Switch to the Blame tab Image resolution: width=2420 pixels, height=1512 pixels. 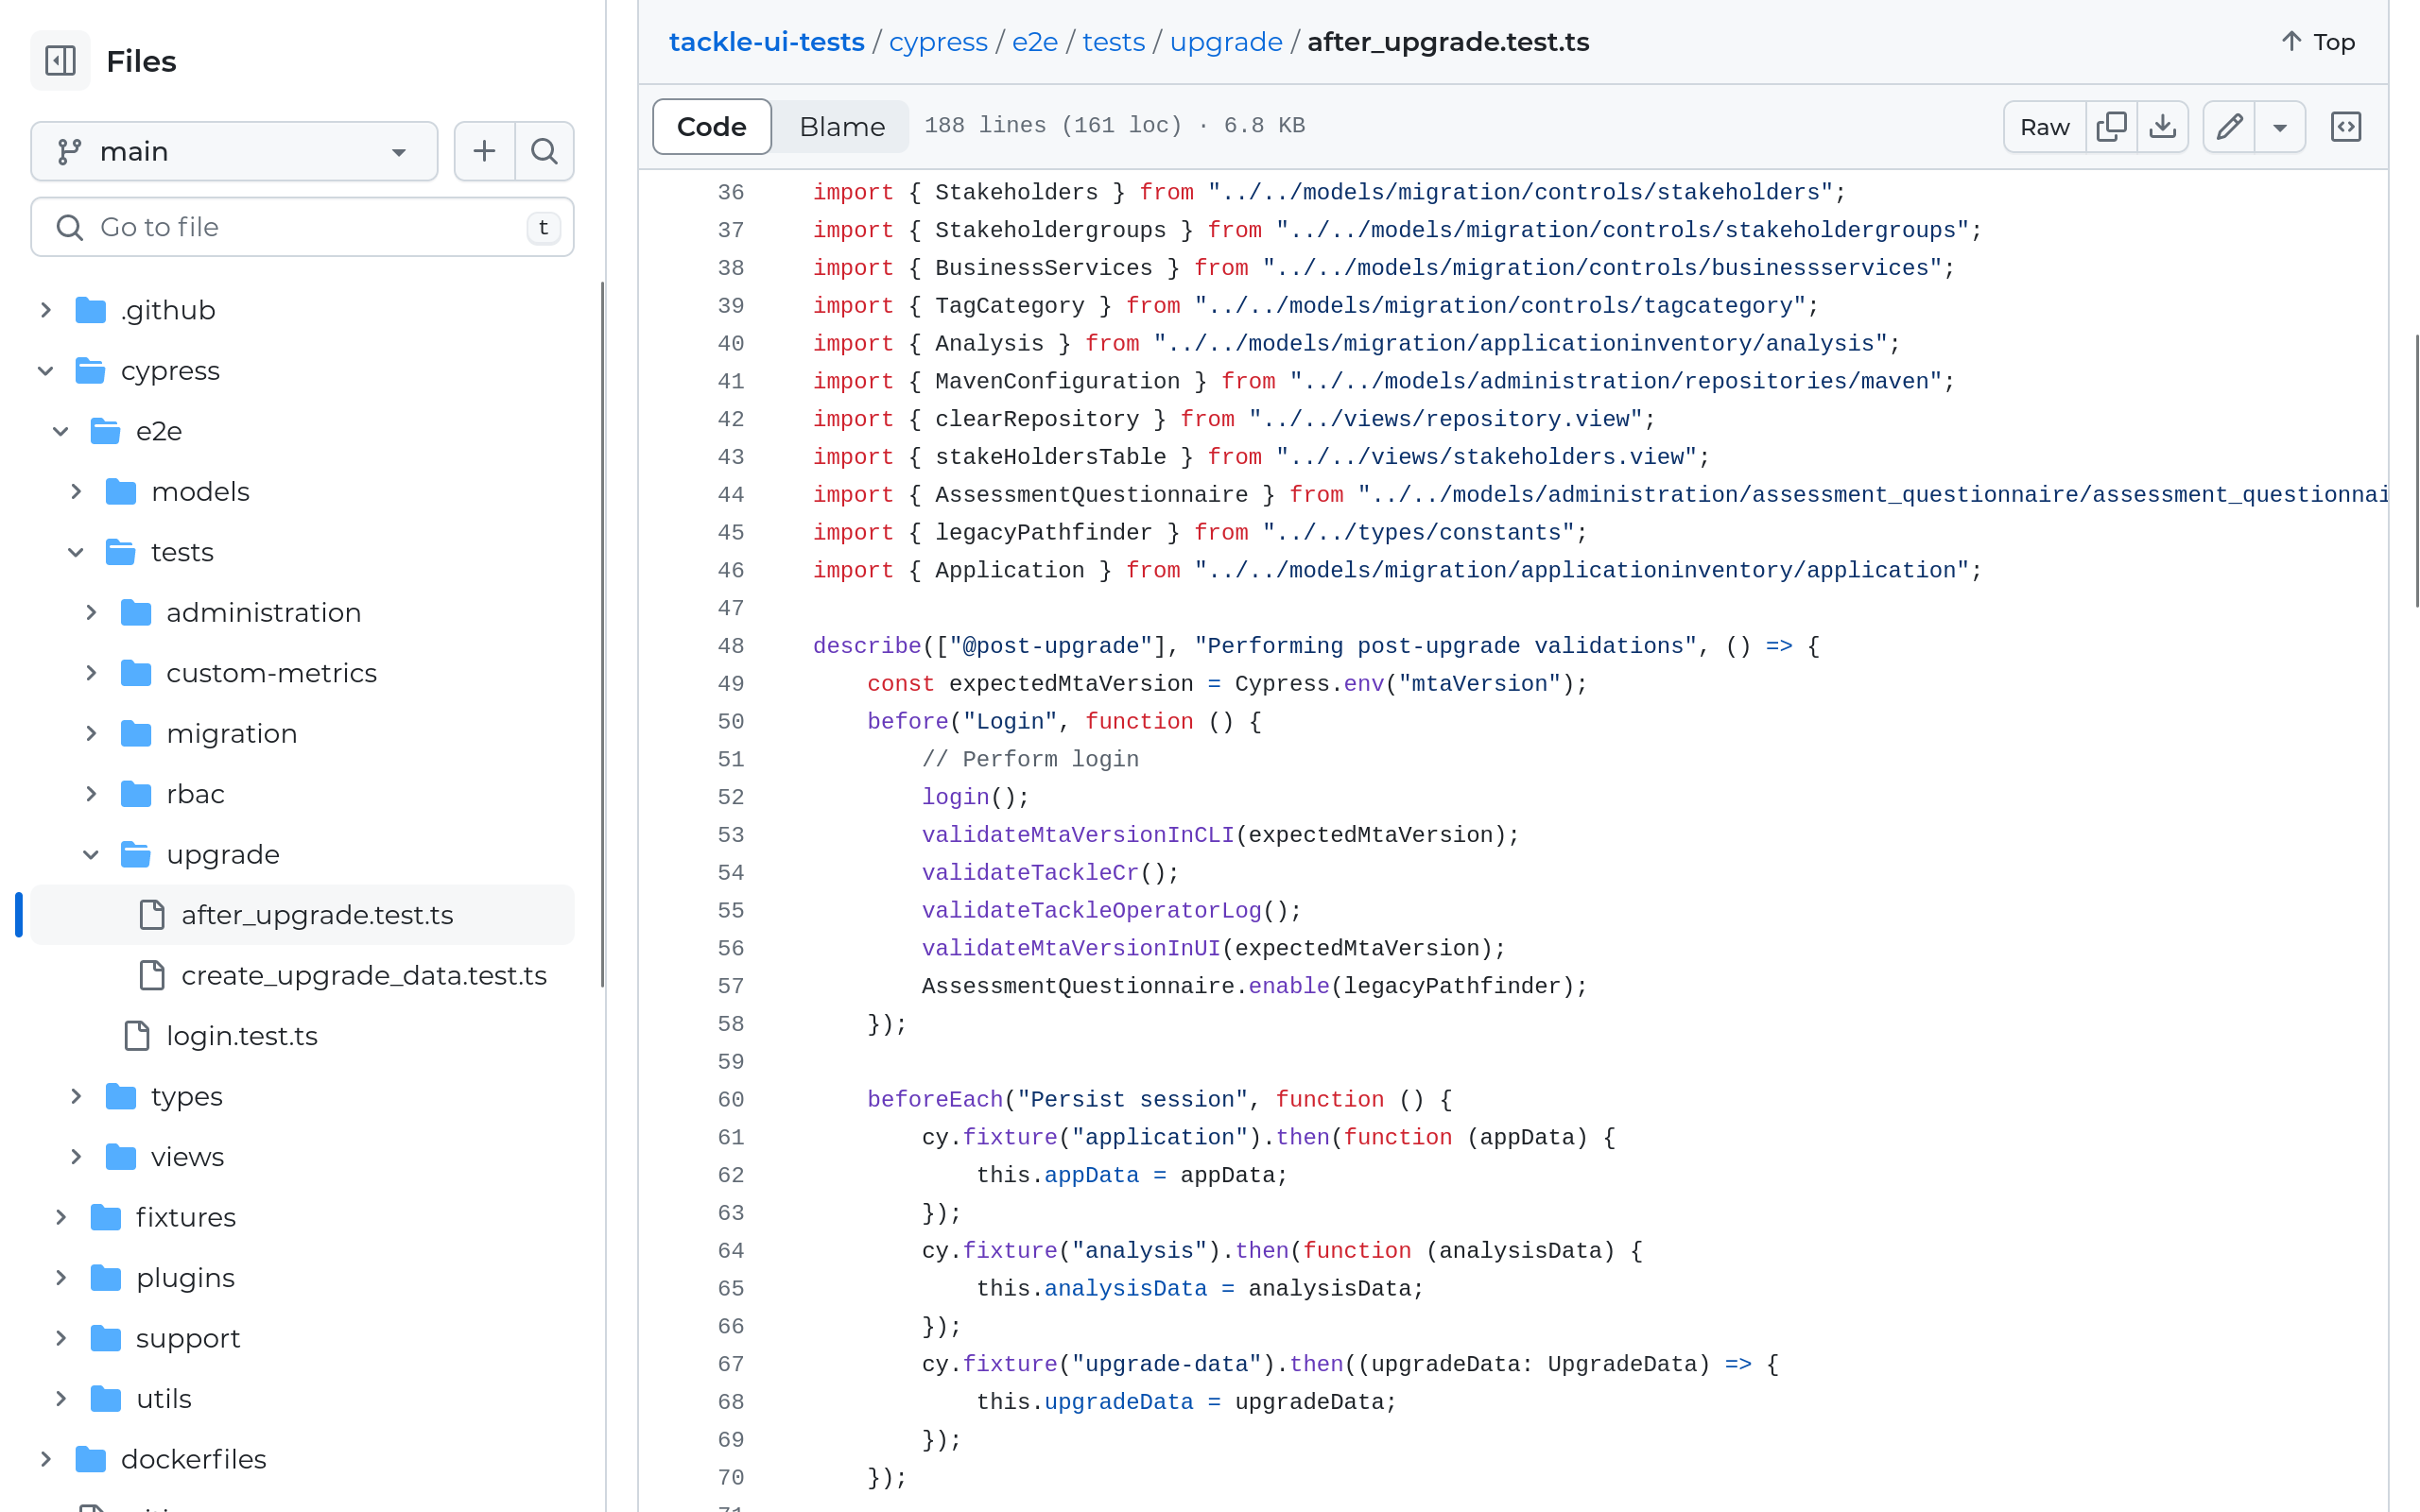[x=841, y=127]
